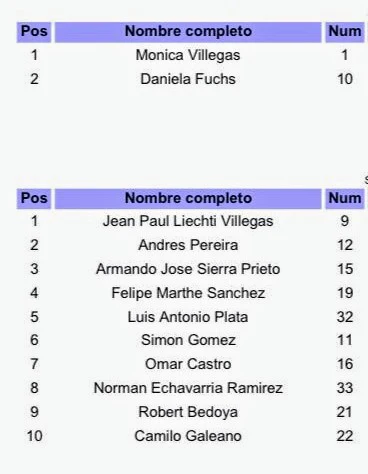Click the second table's Num header
Screen dimensions: 368x474
(x=345, y=199)
